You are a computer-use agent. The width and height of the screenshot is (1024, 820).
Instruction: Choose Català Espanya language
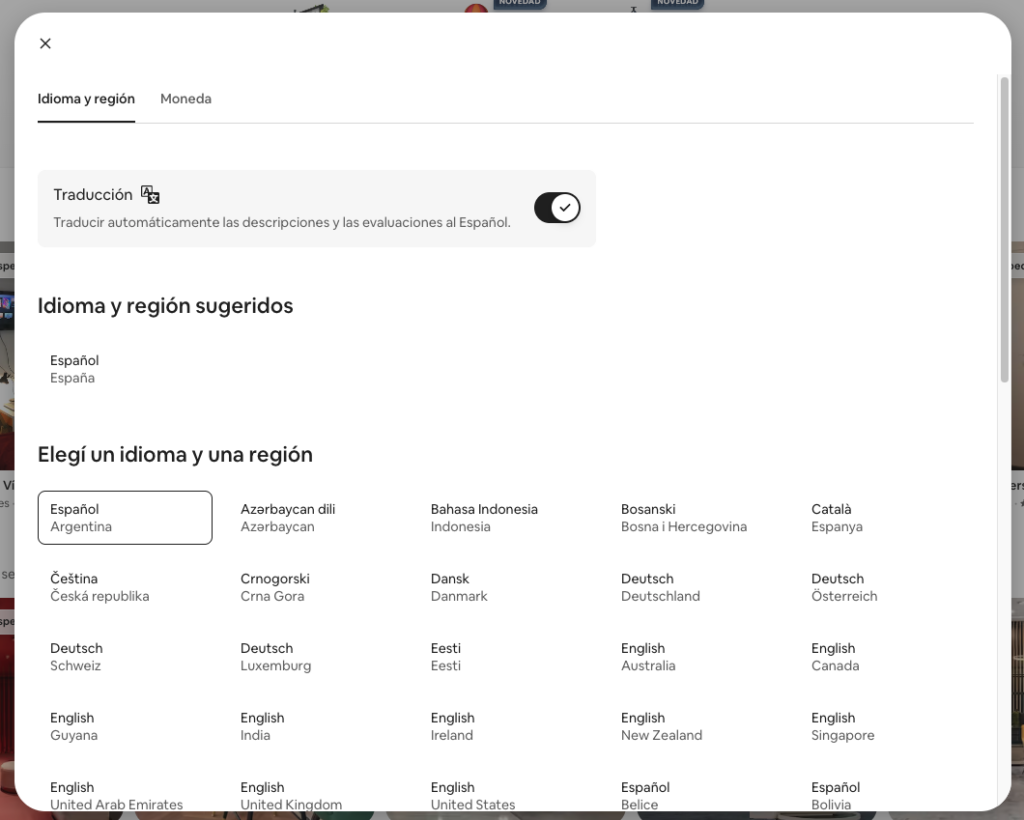pos(837,518)
